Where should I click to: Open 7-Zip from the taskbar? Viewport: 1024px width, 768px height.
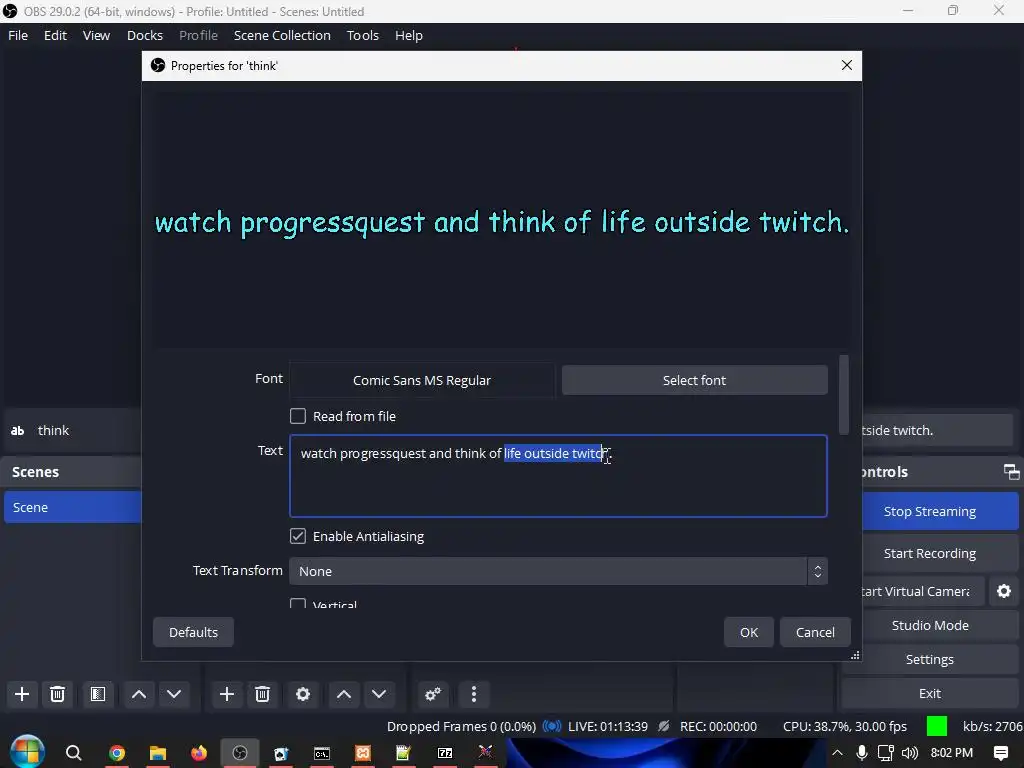(x=445, y=753)
